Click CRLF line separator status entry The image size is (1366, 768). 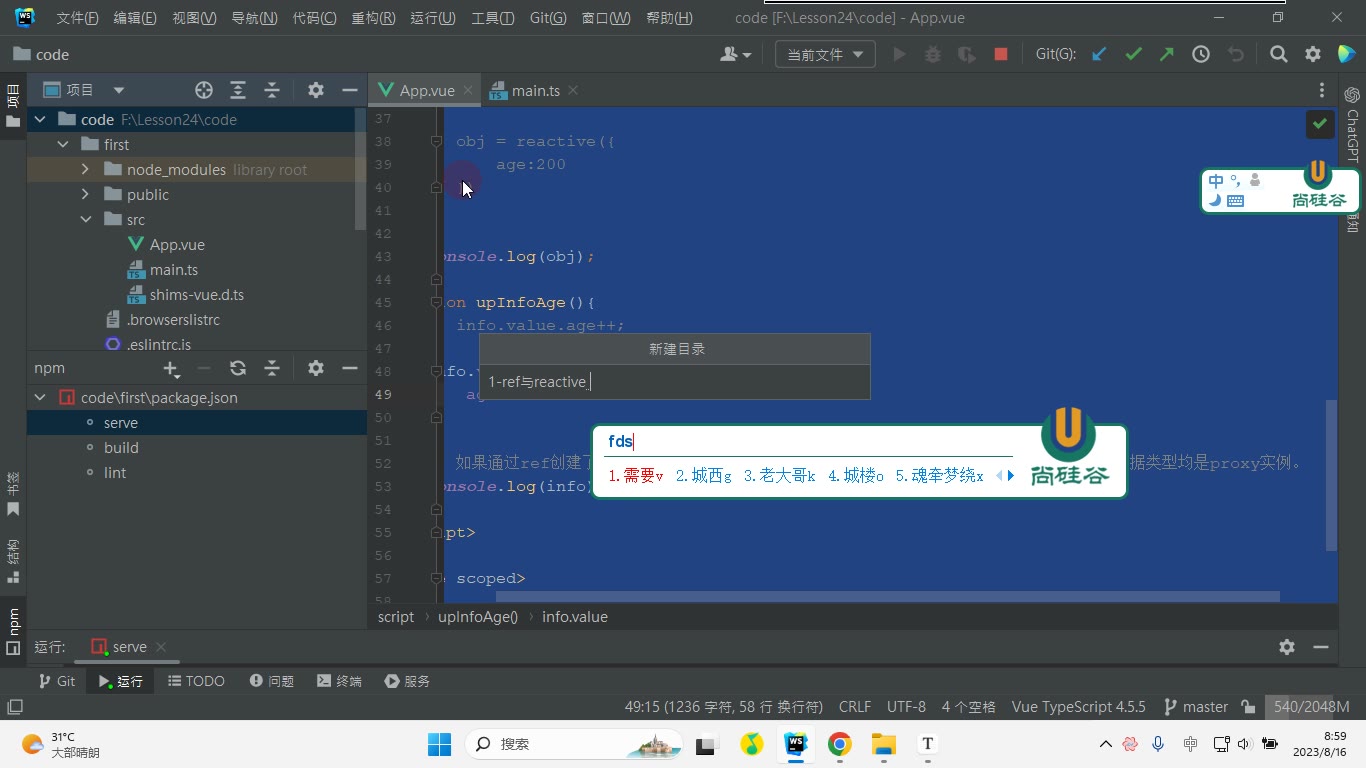[x=855, y=707]
